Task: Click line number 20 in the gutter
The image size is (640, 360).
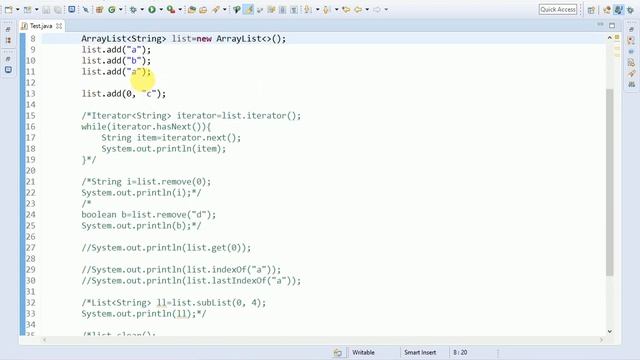Action: pyautogui.click(x=31, y=171)
